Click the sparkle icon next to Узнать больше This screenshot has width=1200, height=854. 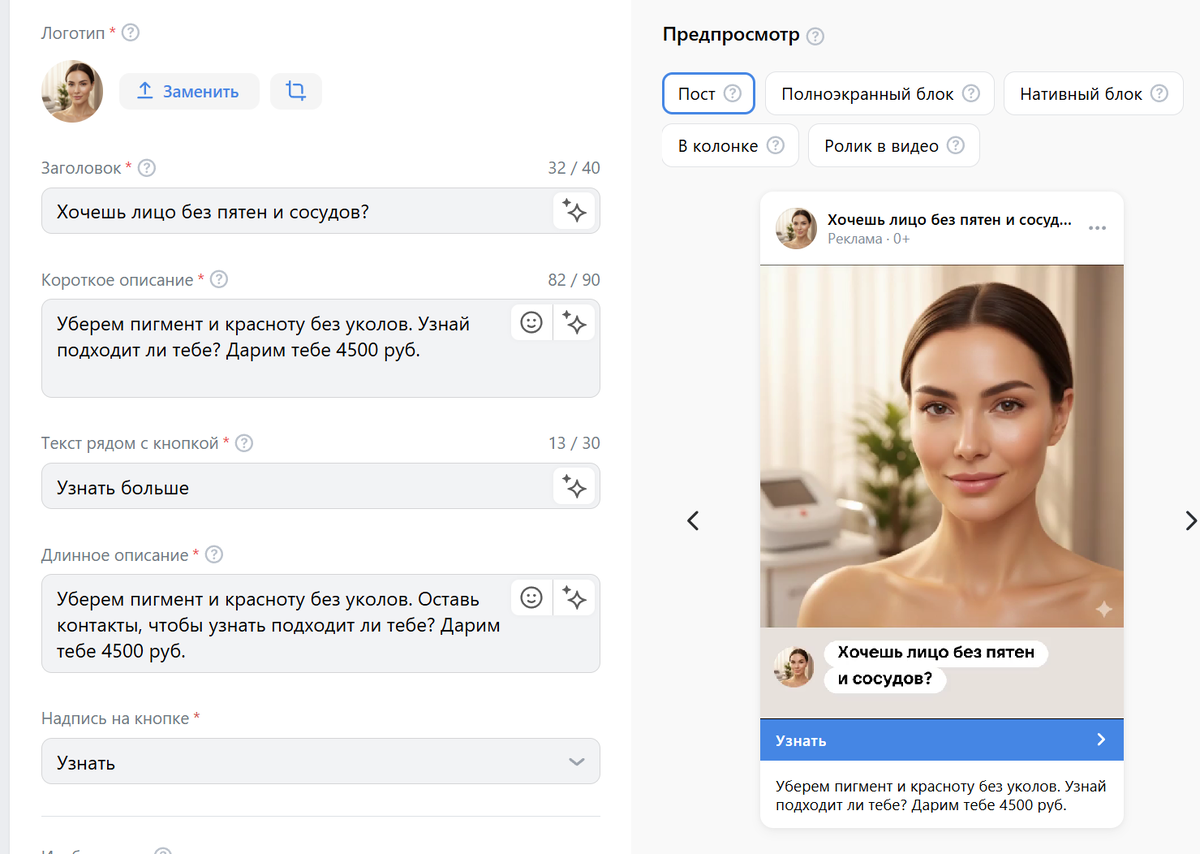(574, 486)
